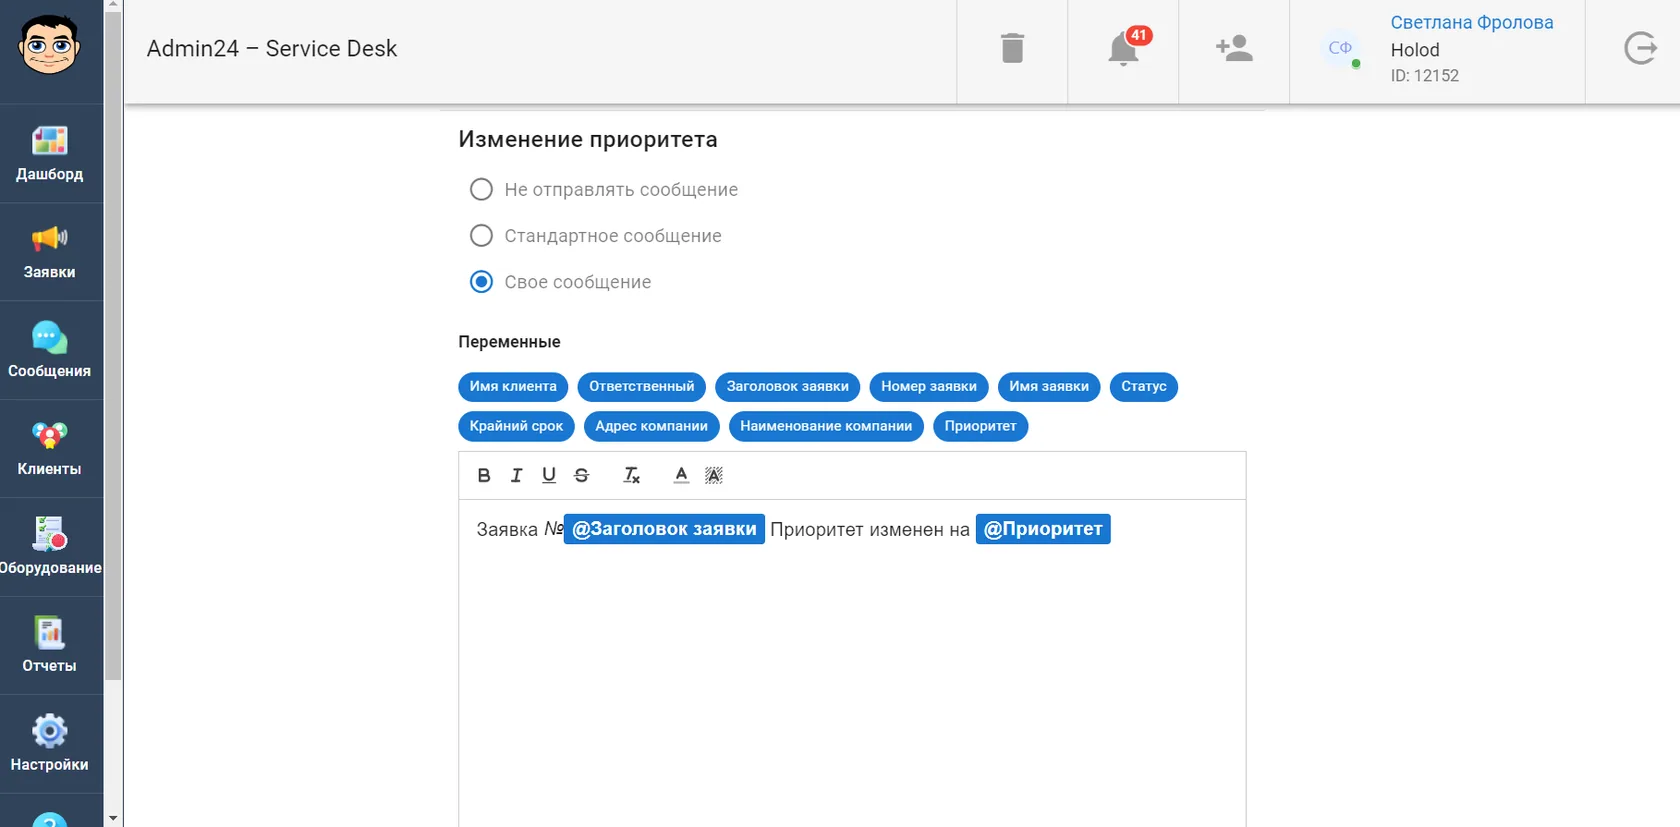Toggle bold formatting in editor

tap(484, 476)
